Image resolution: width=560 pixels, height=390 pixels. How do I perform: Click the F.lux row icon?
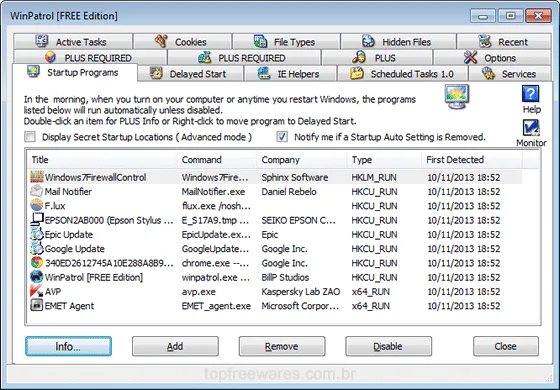coord(37,205)
